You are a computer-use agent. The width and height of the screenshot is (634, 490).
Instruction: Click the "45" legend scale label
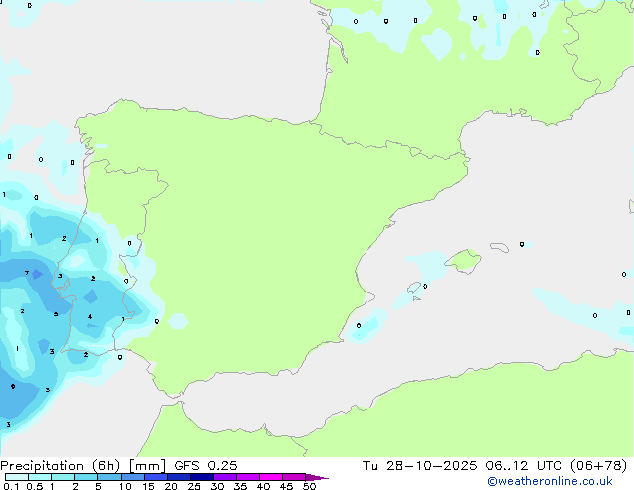pos(286,486)
